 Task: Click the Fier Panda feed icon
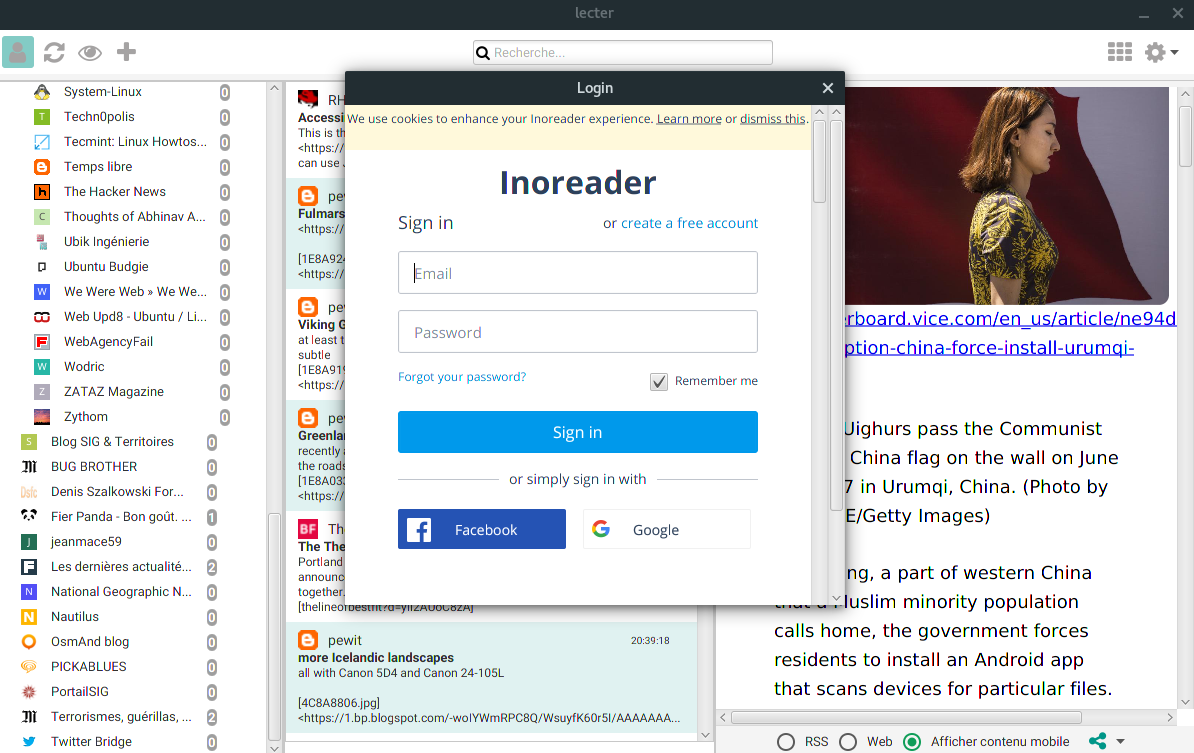(29, 517)
